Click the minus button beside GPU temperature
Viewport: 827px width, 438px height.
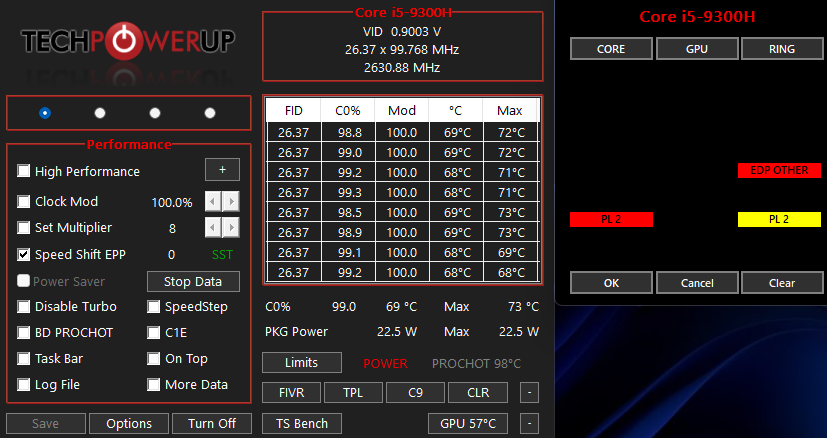530,423
